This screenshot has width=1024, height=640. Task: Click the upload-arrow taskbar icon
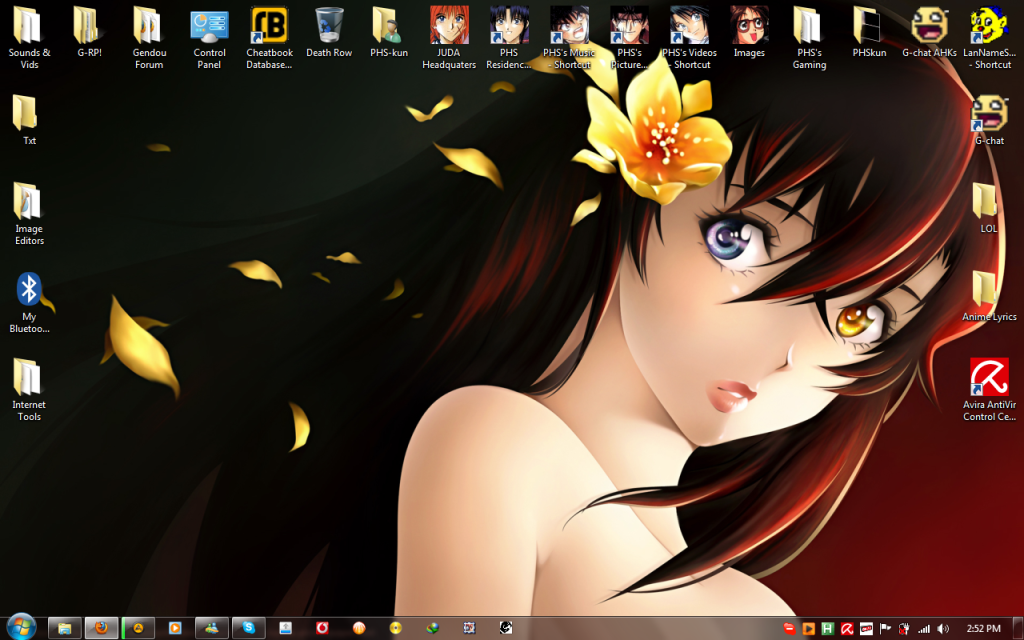285,628
